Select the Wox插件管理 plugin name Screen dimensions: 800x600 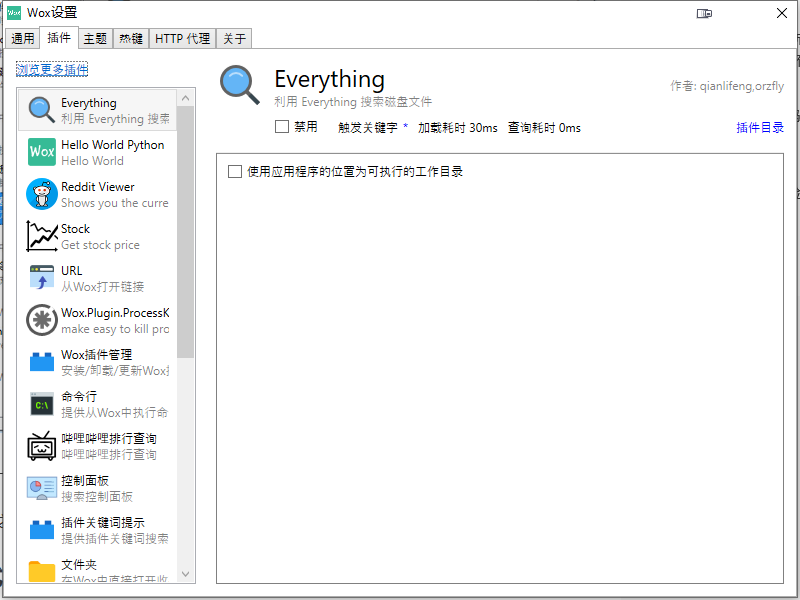97,355
